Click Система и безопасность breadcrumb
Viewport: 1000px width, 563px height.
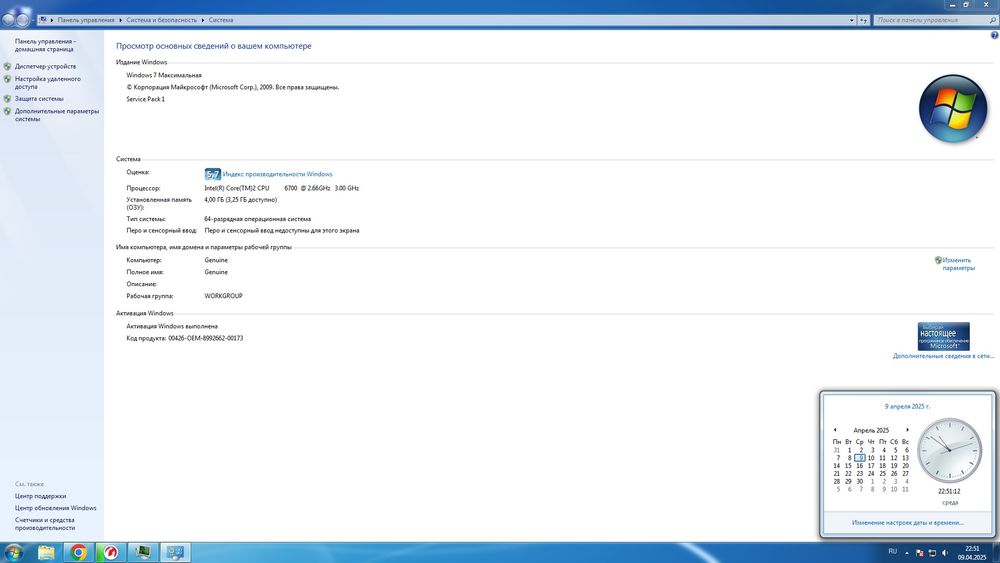[x=161, y=20]
